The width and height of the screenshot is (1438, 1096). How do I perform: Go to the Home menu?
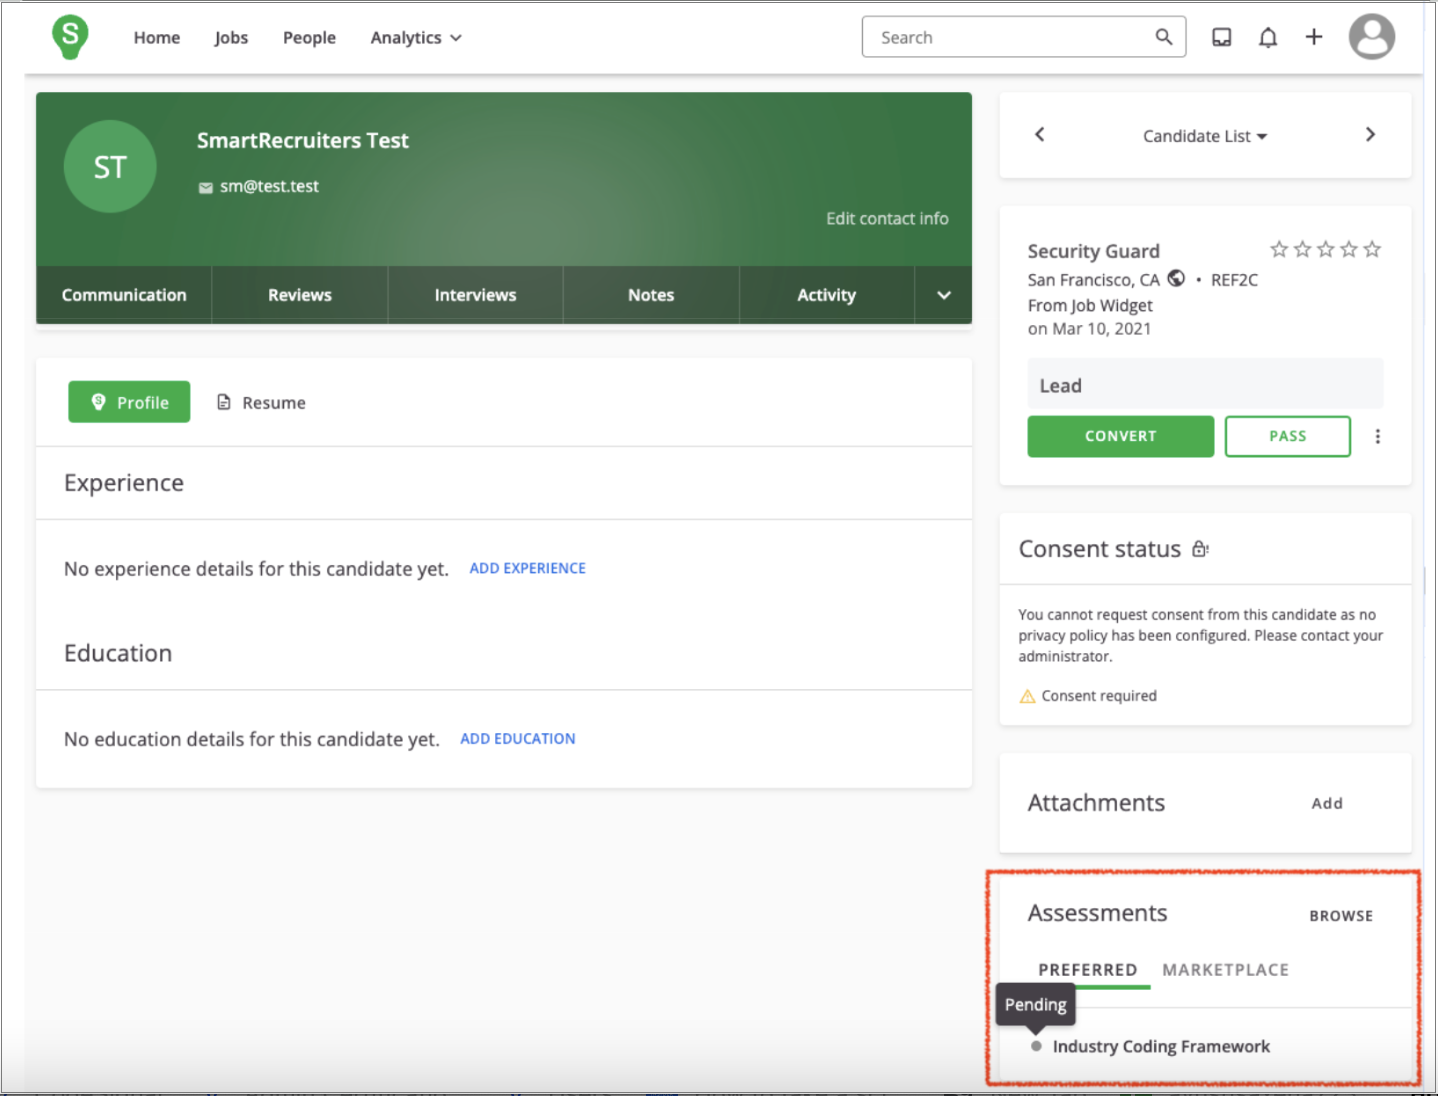(x=157, y=37)
